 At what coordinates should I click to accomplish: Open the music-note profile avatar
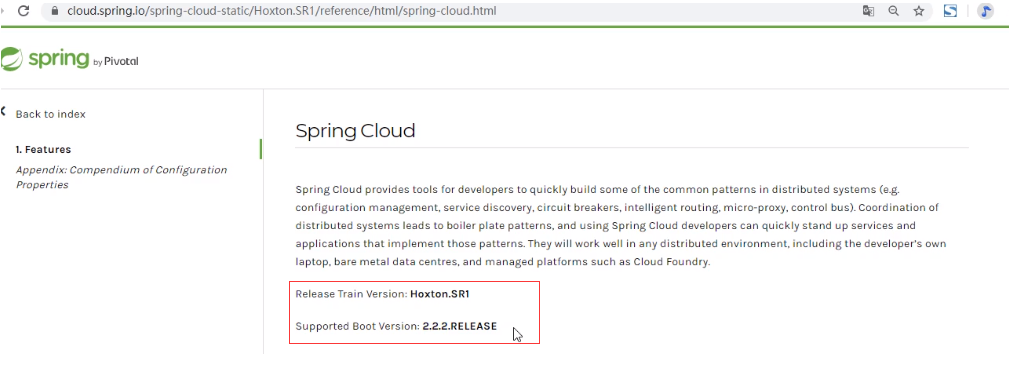click(x=985, y=11)
